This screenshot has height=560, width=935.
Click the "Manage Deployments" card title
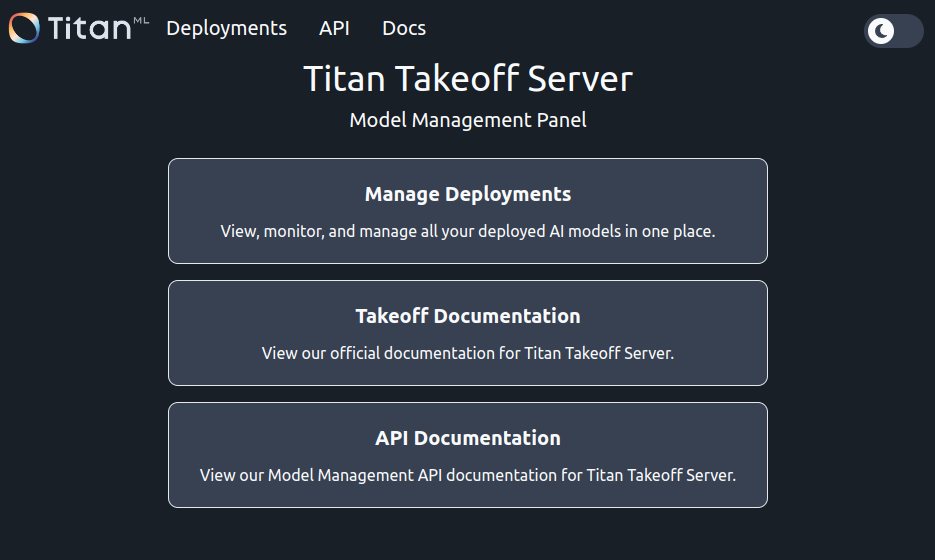(x=467, y=194)
